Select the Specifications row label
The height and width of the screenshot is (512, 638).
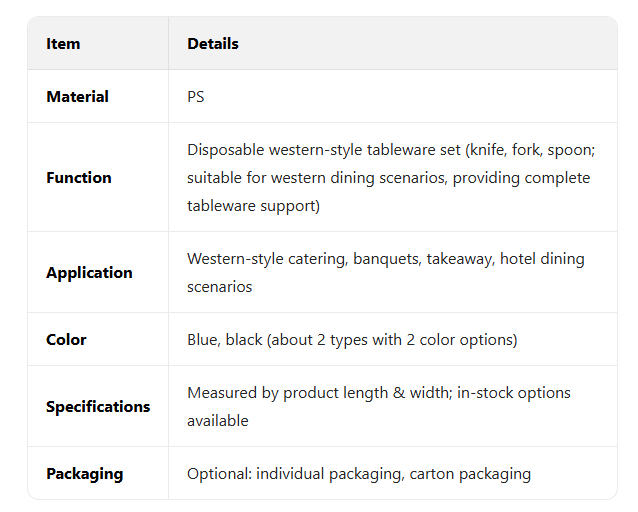click(98, 407)
